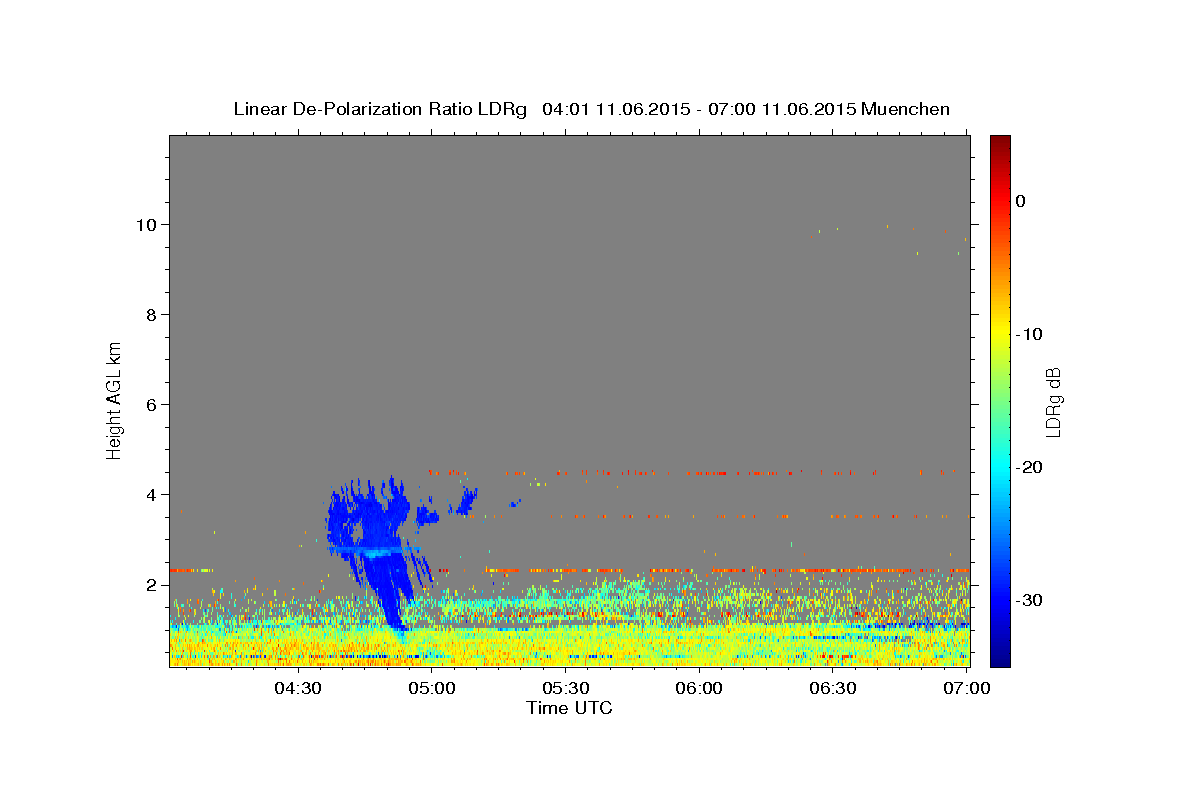This screenshot has height=800, width=1200.
Task: Click the '06:00' time axis label
Action: (x=699, y=688)
